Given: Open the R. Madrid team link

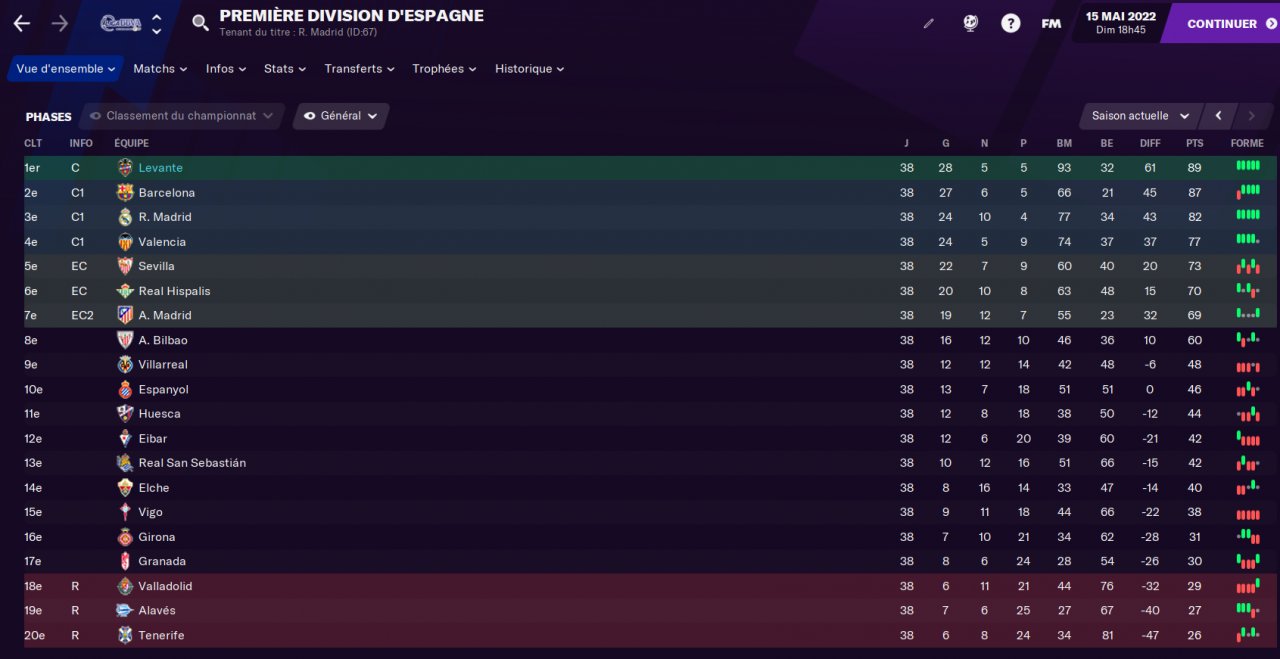Looking at the screenshot, I should [x=165, y=217].
